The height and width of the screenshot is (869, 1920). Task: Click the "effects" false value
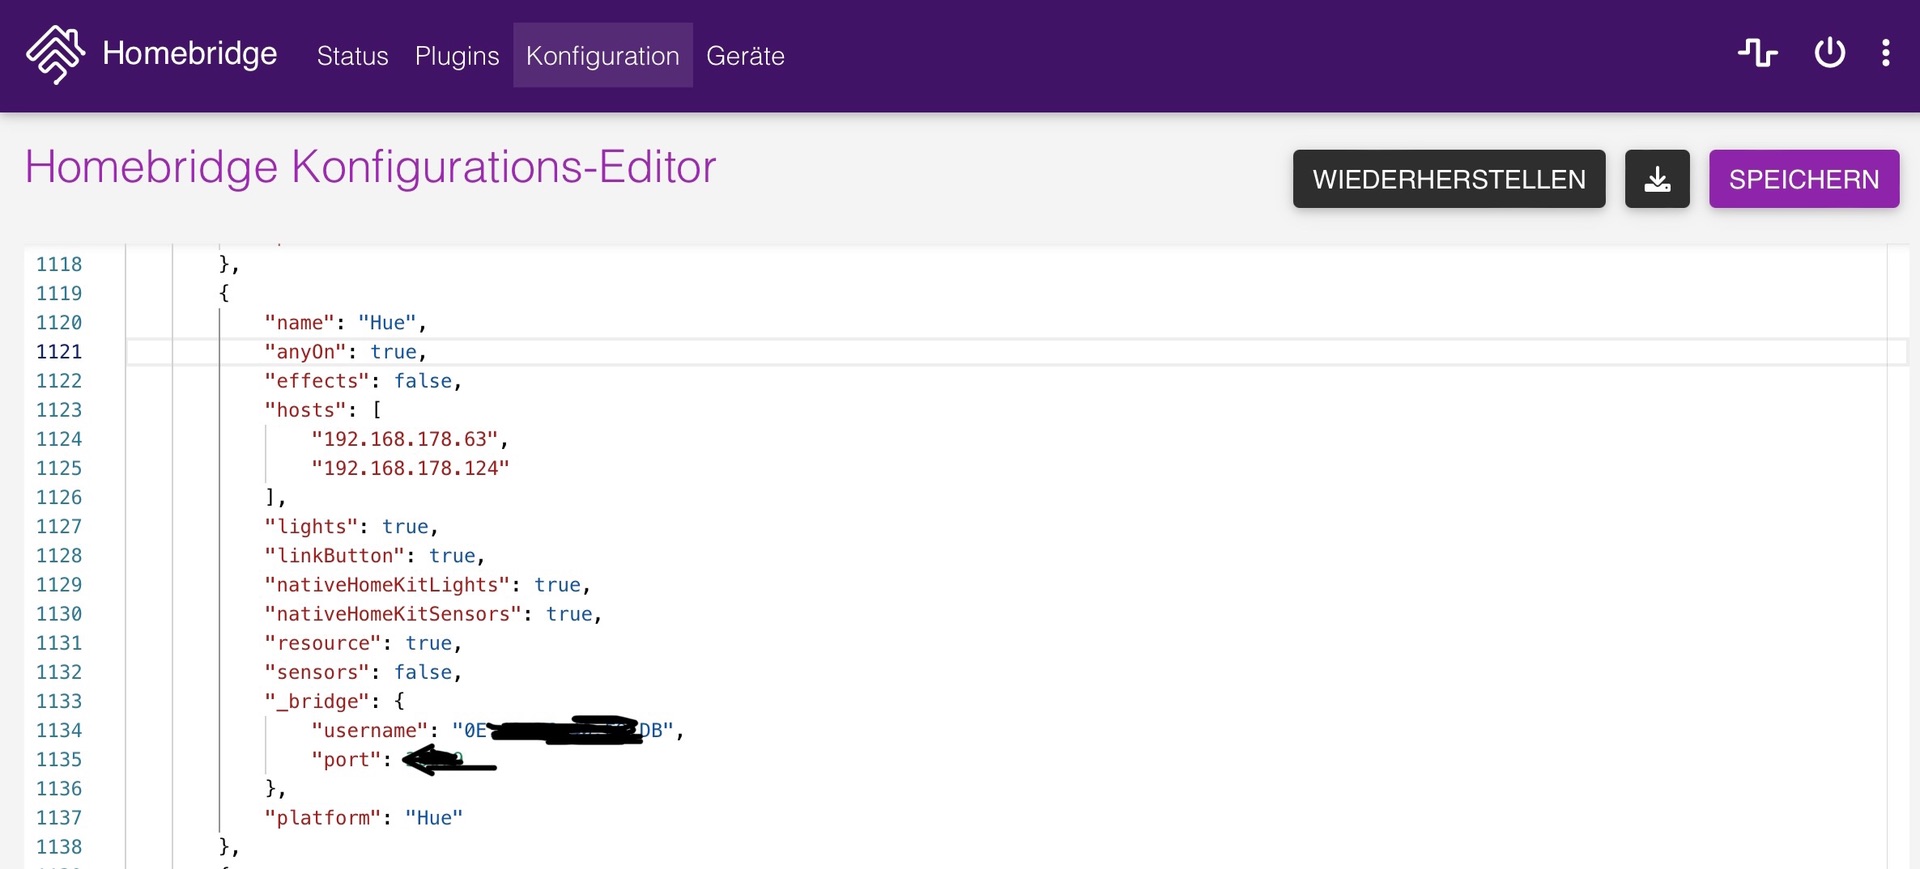(x=422, y=381)
